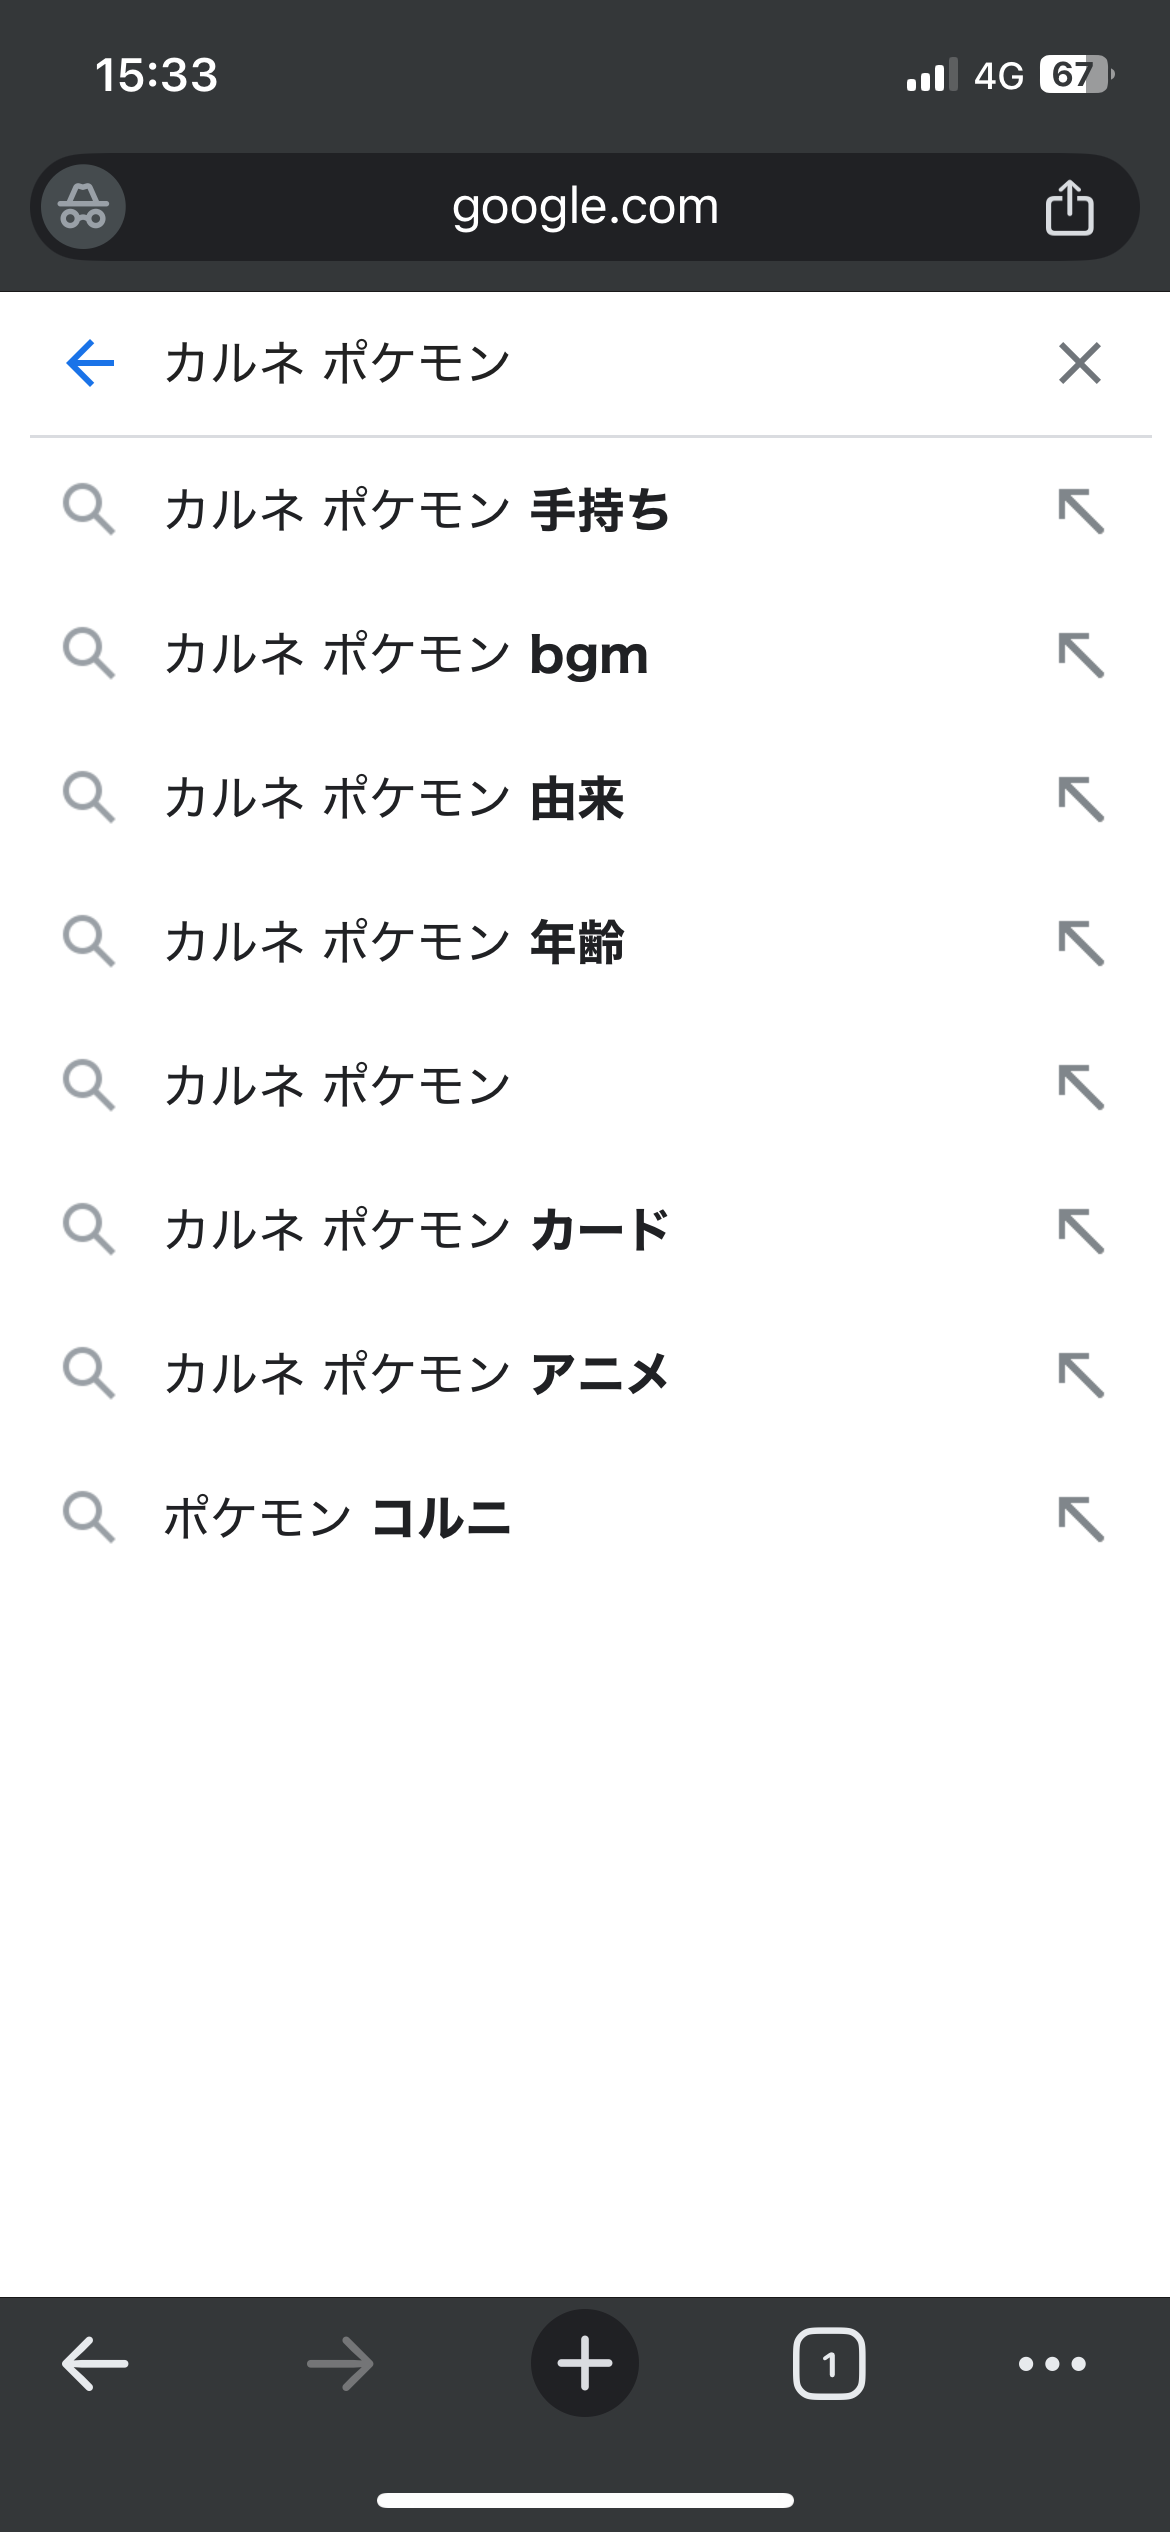Go back using bottom toolbar back arrow
This screenshot has width=1170, height=2532.
point(95,2364)
